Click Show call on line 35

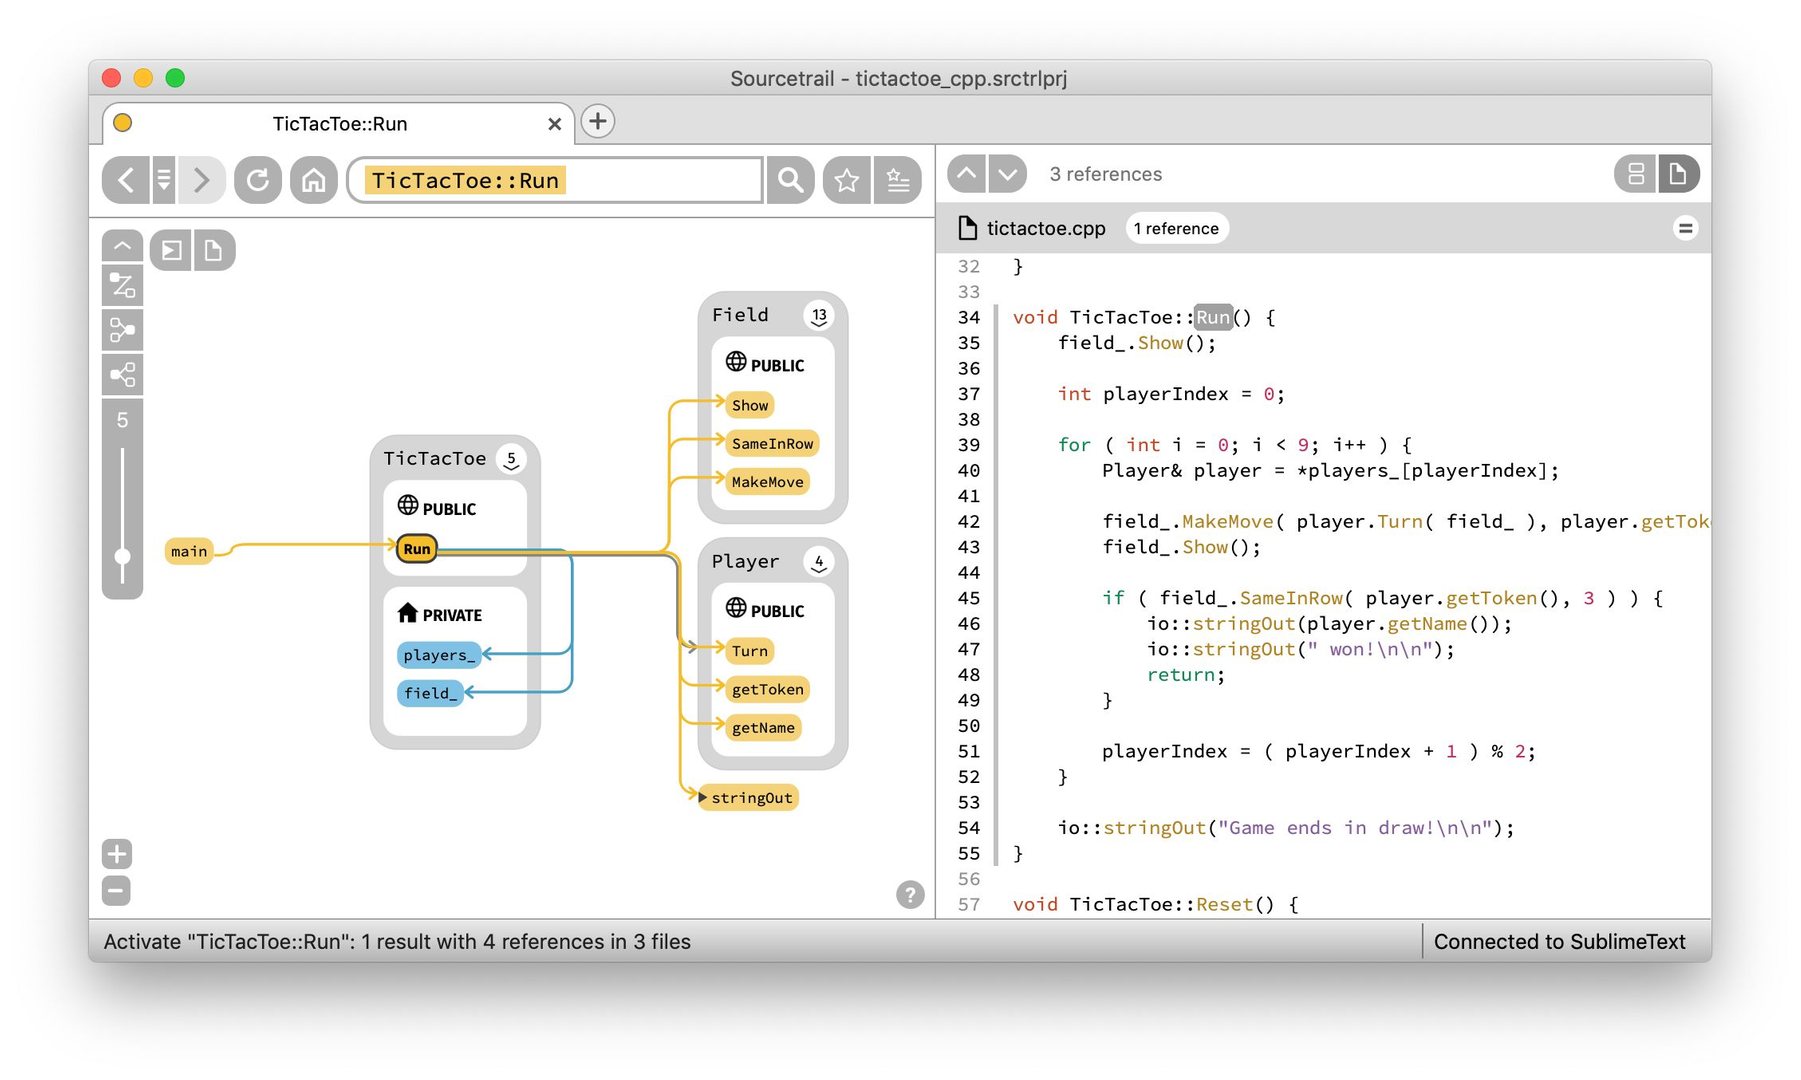click(1160, 343)
